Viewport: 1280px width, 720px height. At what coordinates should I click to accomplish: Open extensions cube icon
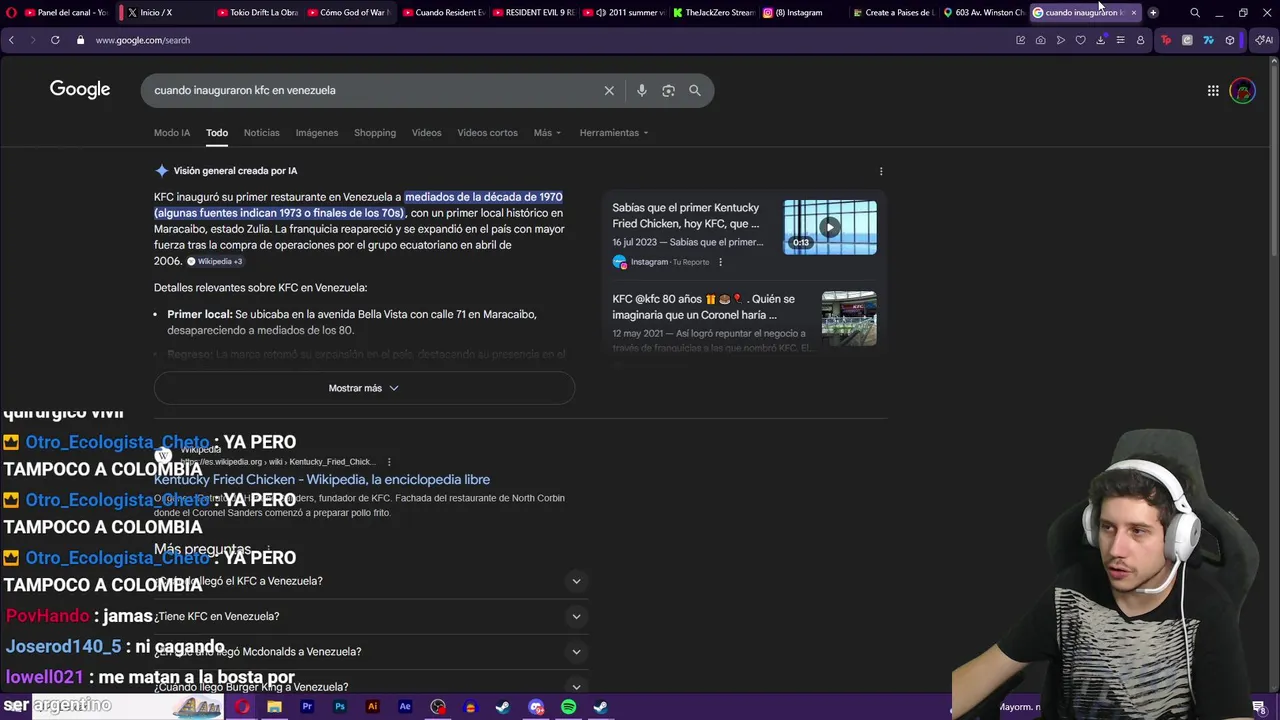1230,40
